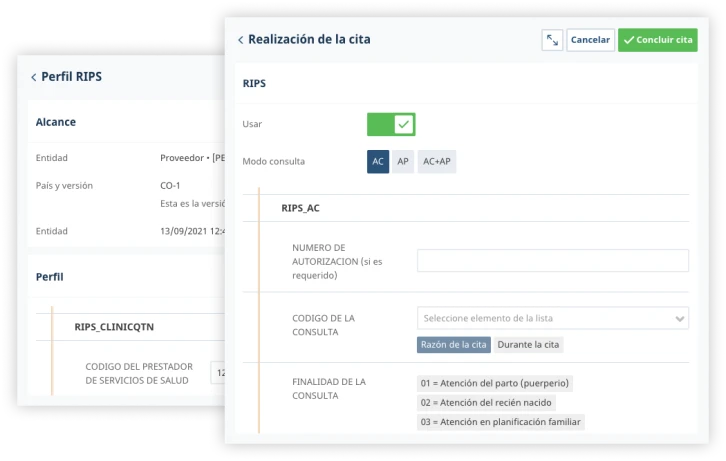Choose 03 = Atención en planificación familiar
Screen dimensions: 726x461
pyautogui.click(x=501, y=422)
